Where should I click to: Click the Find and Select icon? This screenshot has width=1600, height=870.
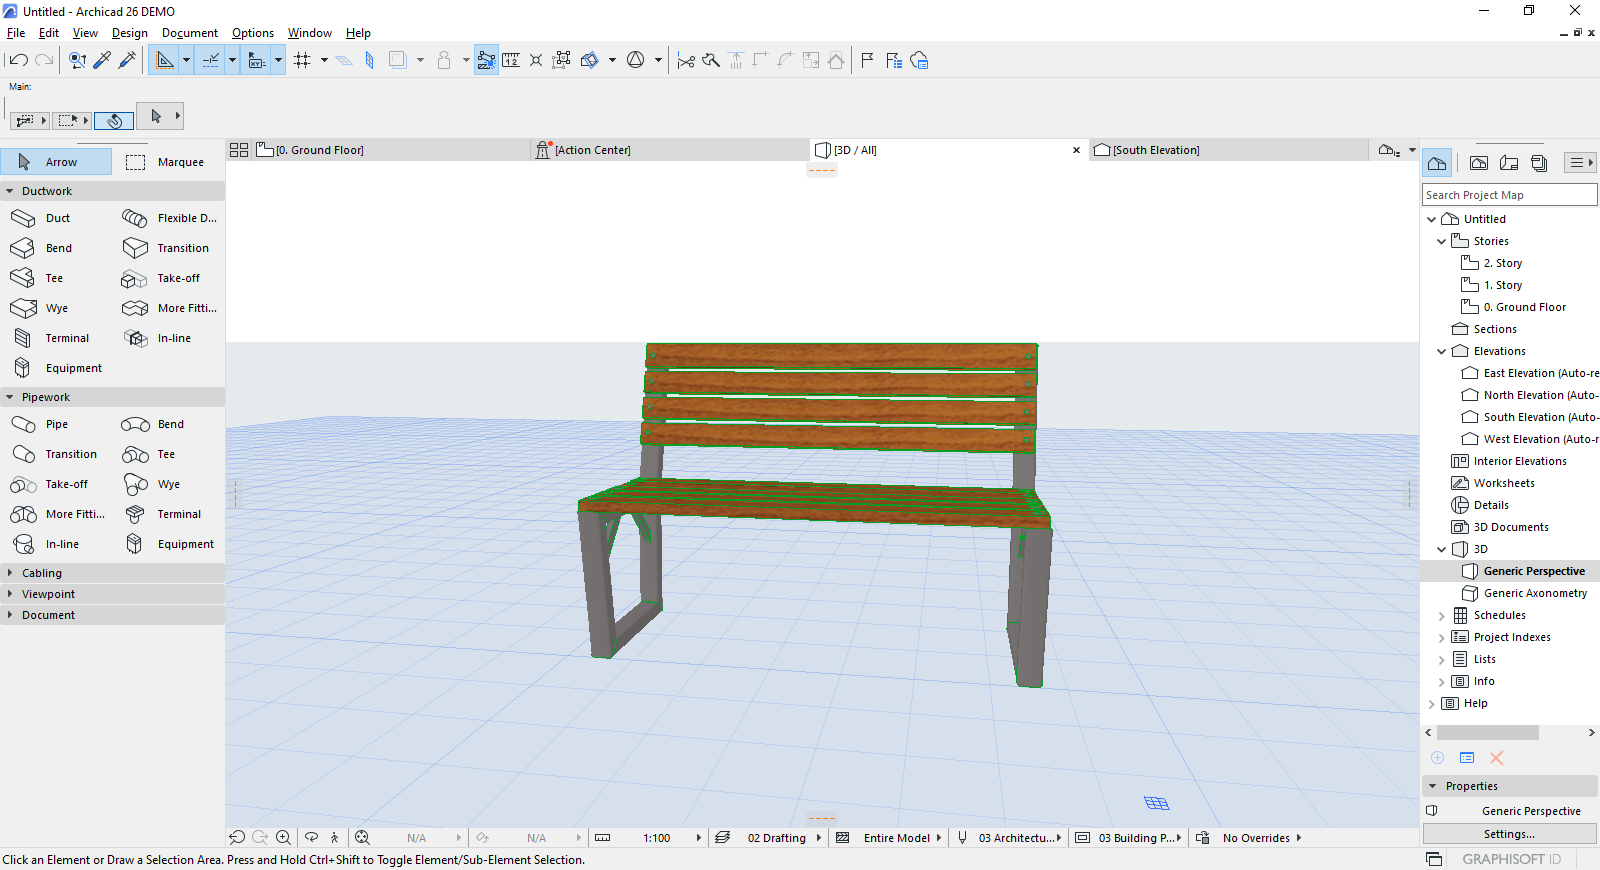coord(77,61)
